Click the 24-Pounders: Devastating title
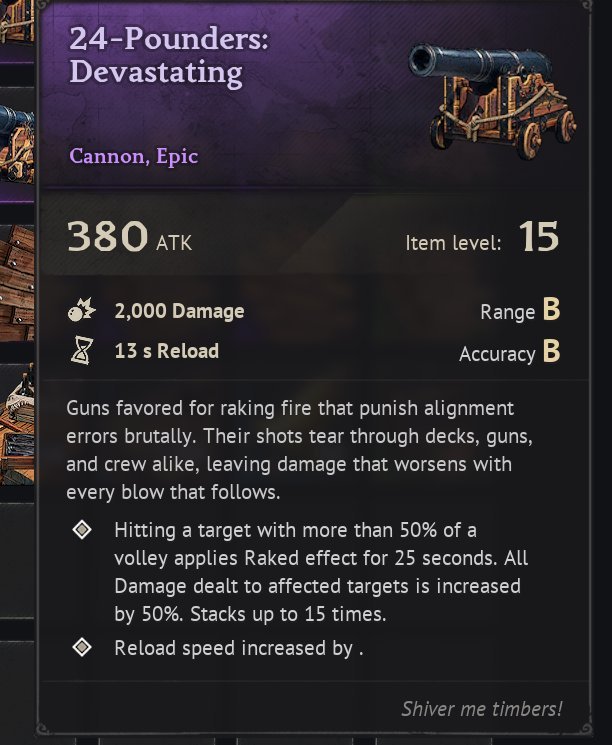 point(156,56)
